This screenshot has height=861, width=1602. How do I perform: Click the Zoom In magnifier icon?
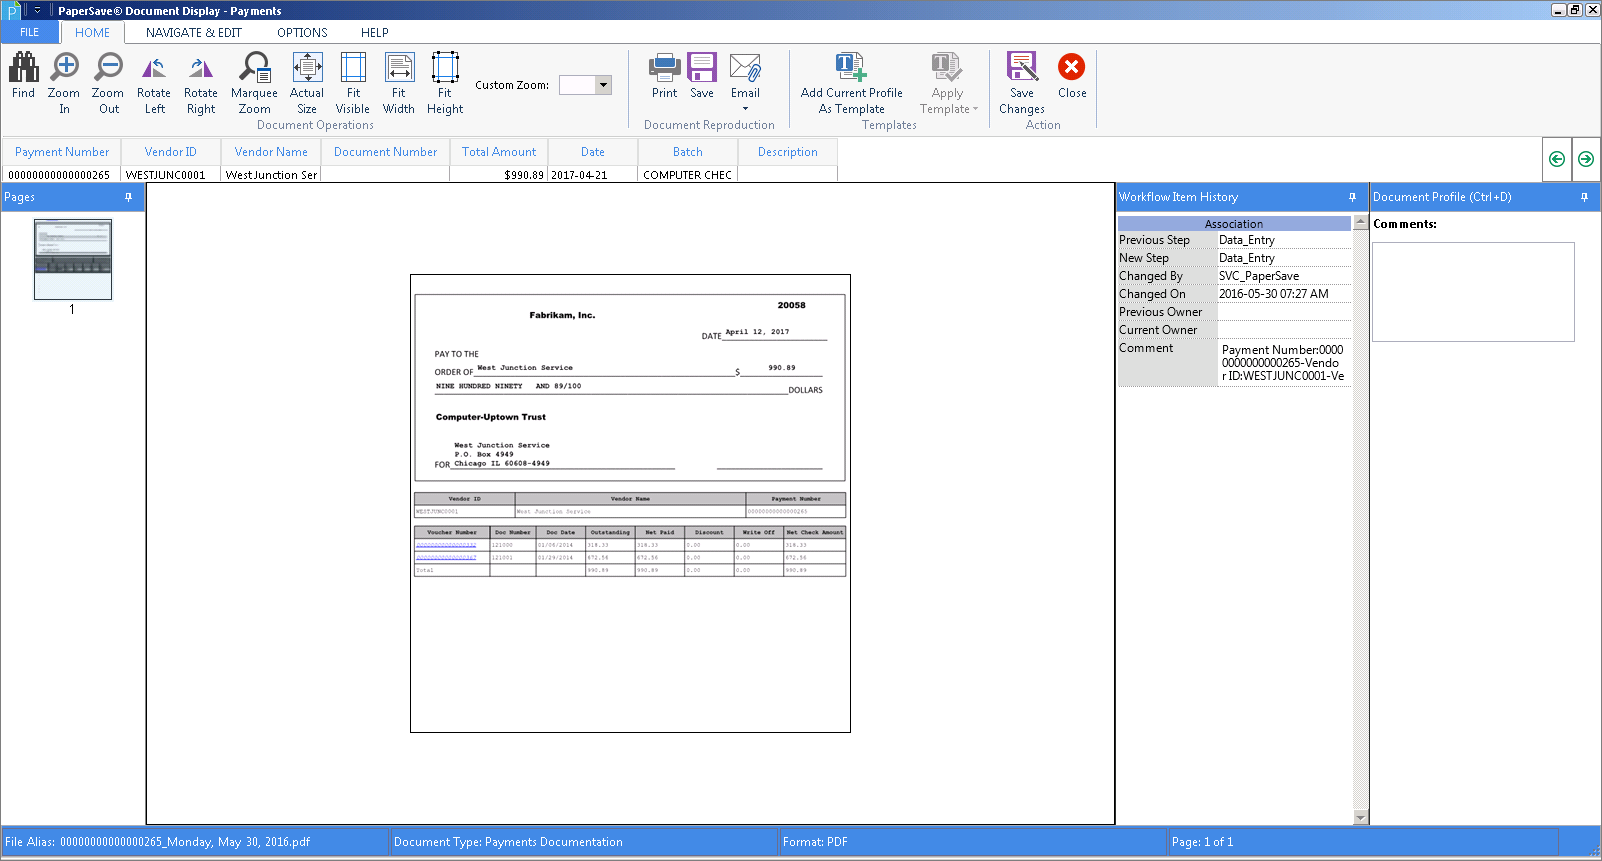click(64, 68)
